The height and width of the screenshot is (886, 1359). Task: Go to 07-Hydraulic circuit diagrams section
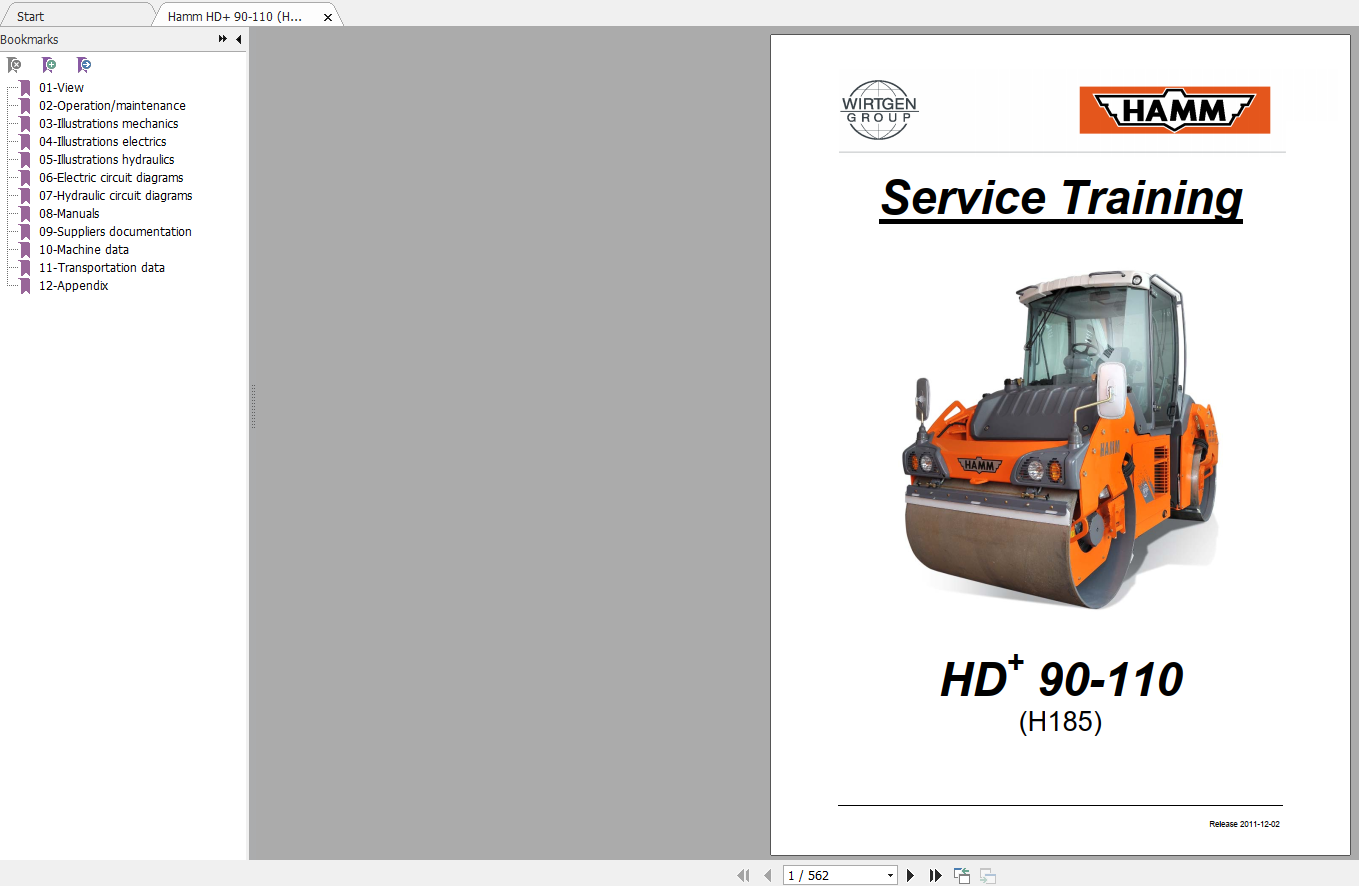coord(115,195)
